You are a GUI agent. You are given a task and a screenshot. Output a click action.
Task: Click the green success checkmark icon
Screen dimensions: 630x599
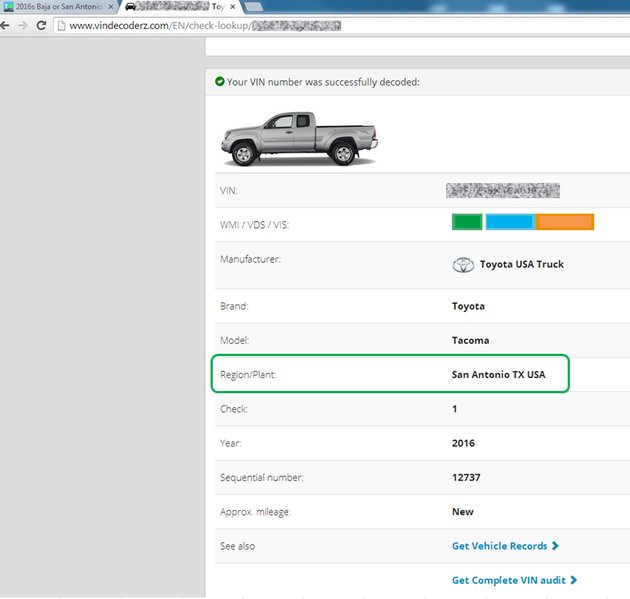[x=219, y=82]
